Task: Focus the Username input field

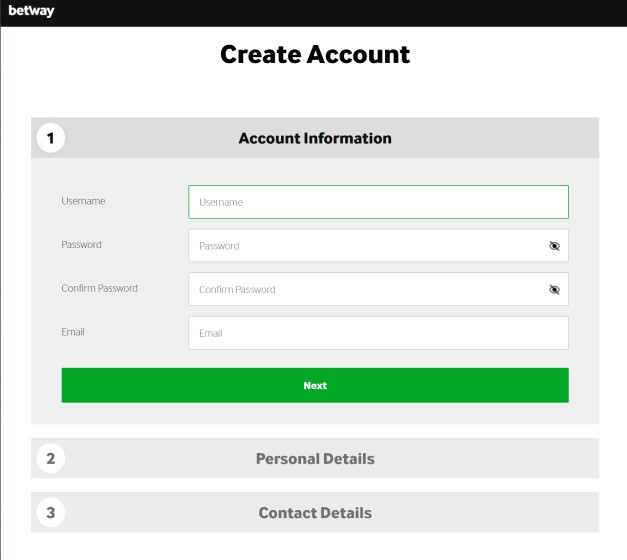Action: point(378,202)
